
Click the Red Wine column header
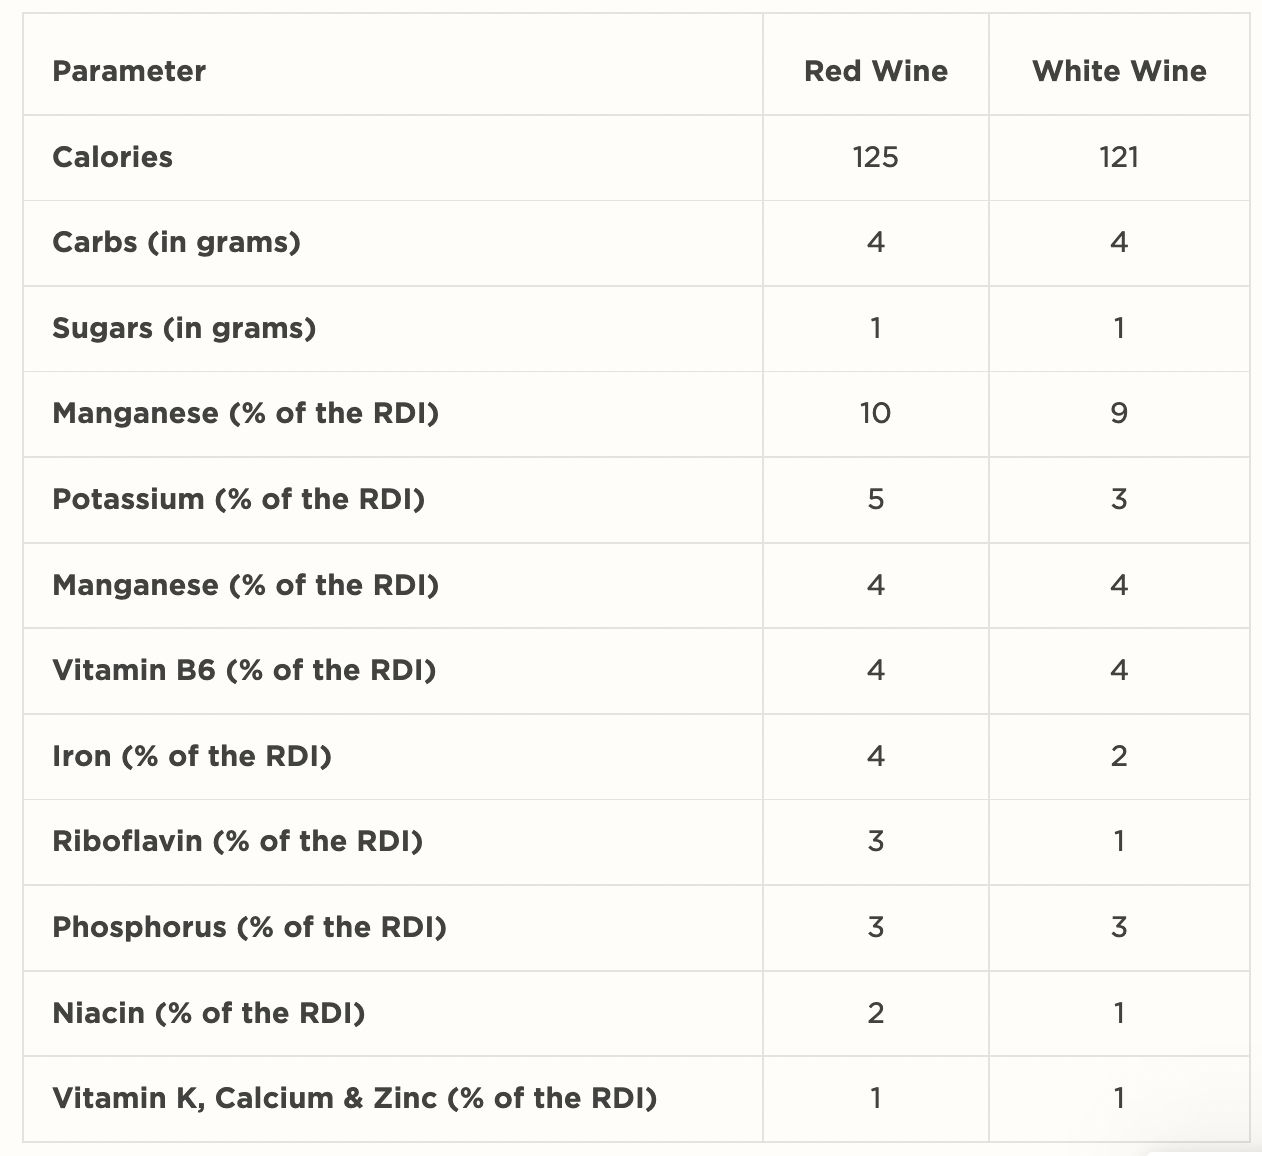876,71
